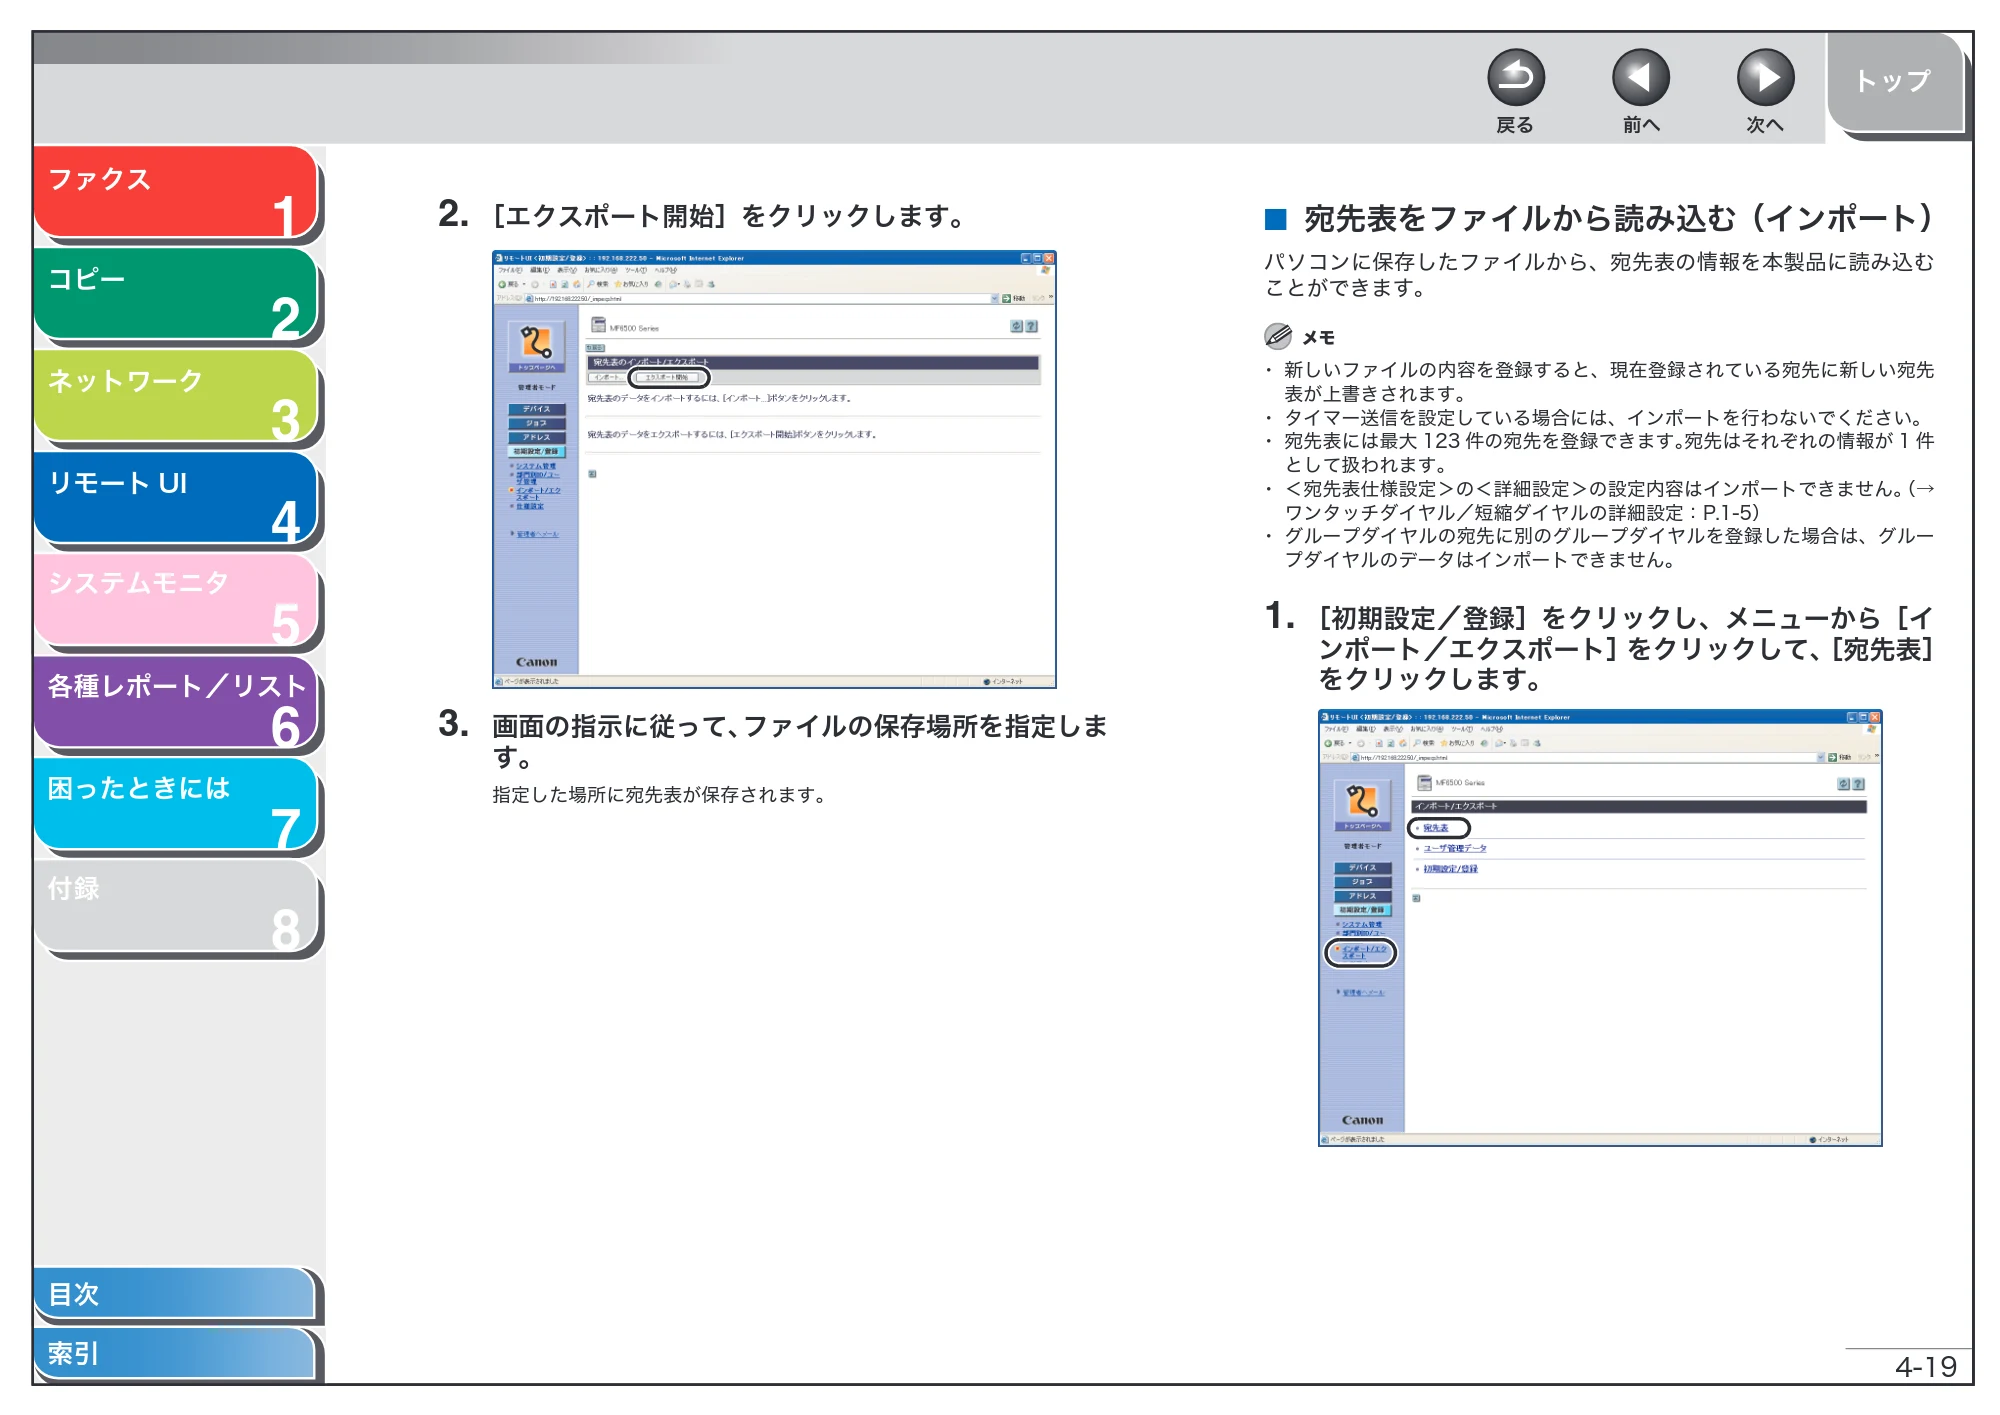
Task: Advance with the 次へ next arrow icon
Action: pyautogui.click(x=1765, y=78)
